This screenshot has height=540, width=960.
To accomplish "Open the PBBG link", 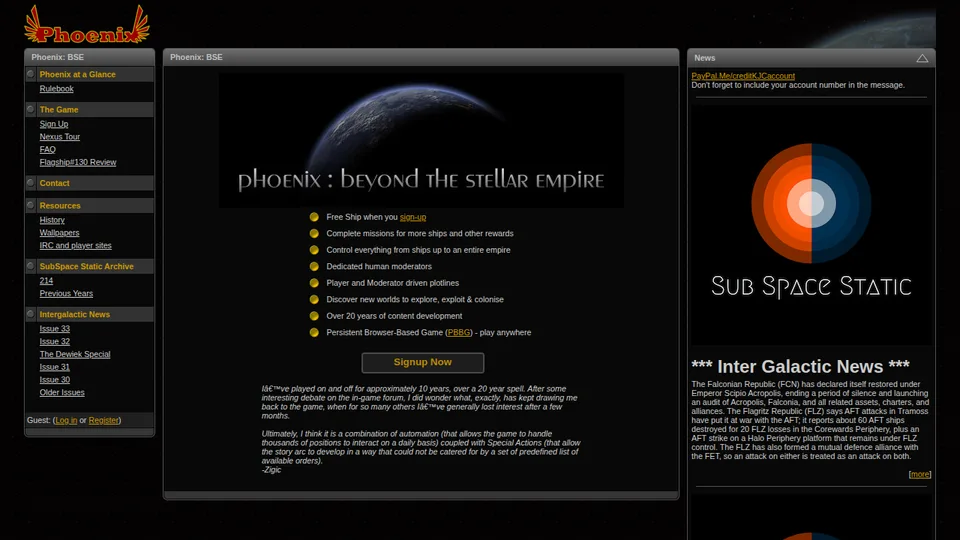I will (x=459, y=332).
